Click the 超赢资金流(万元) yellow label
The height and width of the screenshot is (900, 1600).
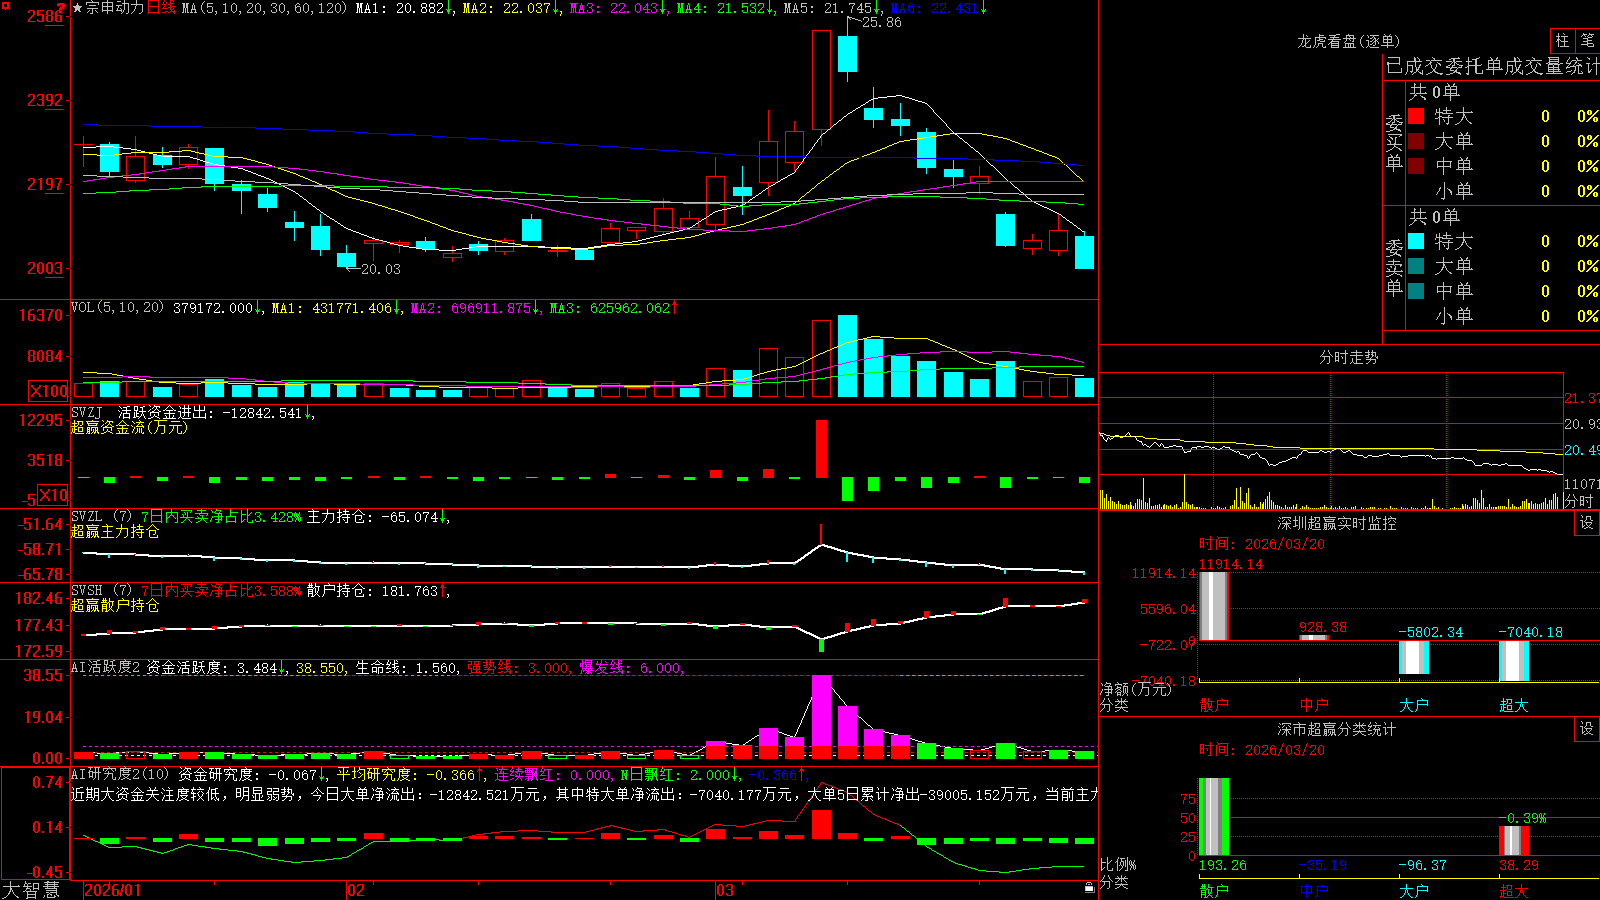point(129,427)
